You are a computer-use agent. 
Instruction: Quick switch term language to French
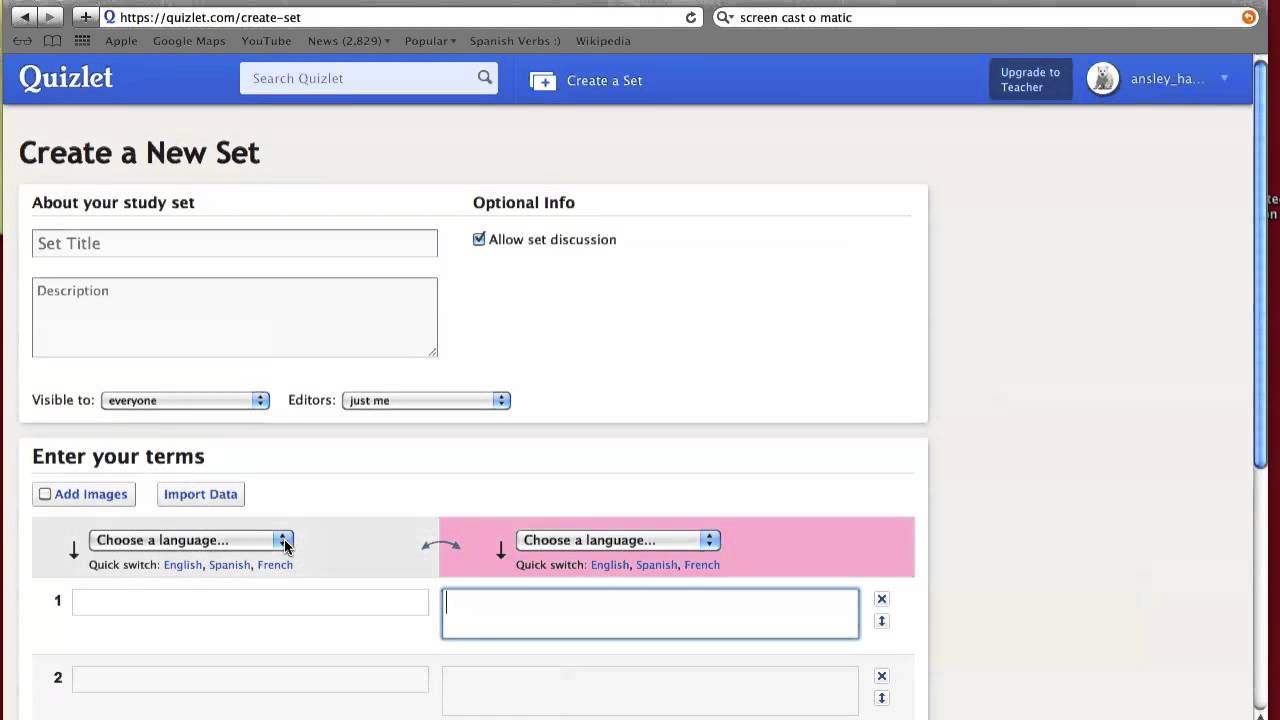click(x=275, y=565)
